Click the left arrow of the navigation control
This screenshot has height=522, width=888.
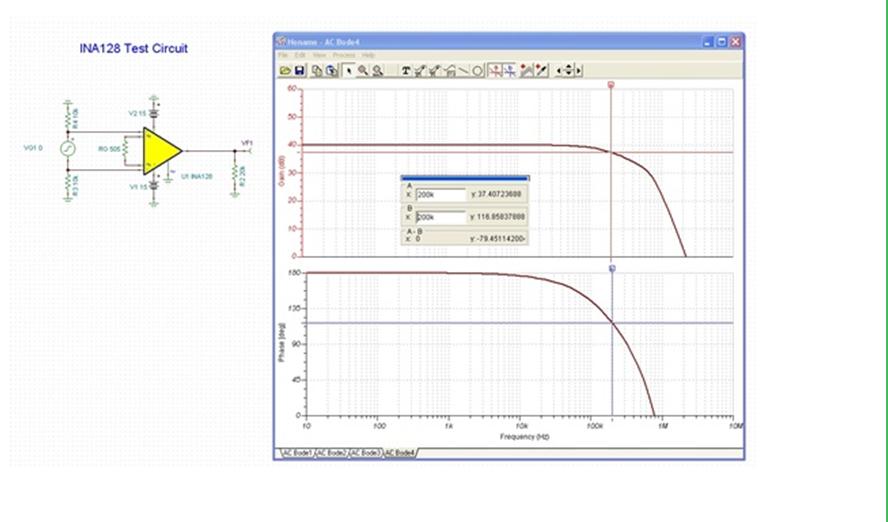(x=559, y=71)
